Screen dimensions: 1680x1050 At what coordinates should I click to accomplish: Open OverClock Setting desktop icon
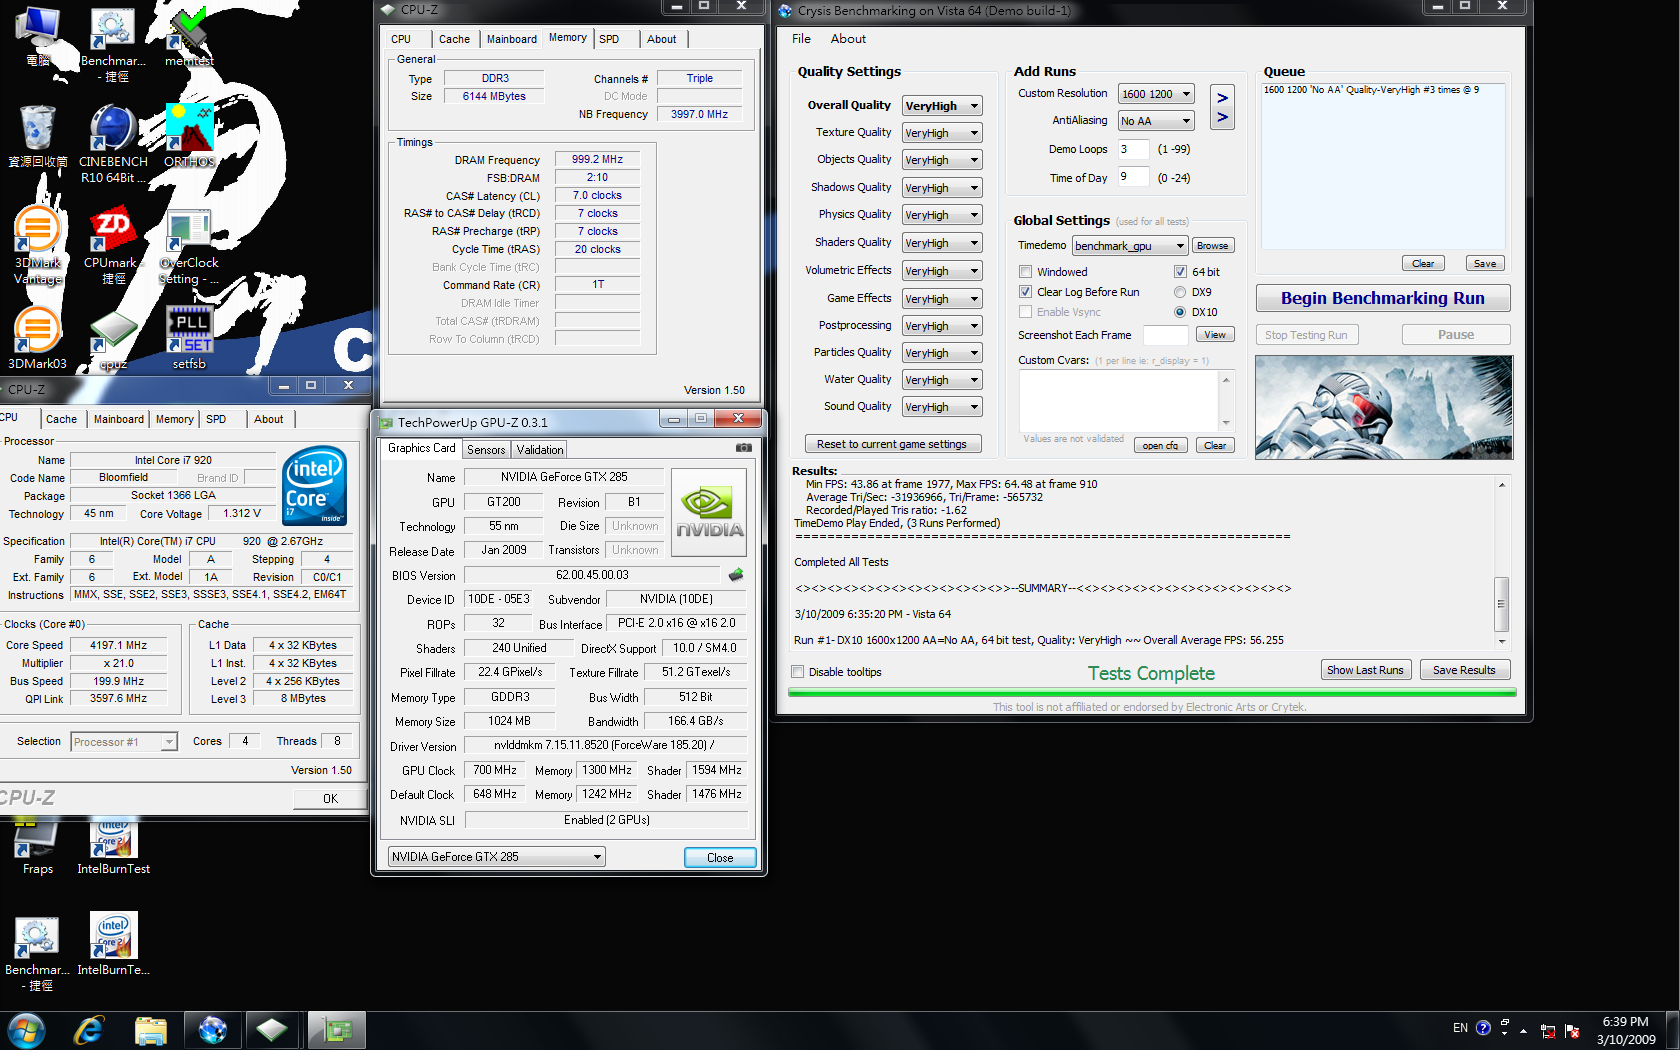tap(189, 246)
